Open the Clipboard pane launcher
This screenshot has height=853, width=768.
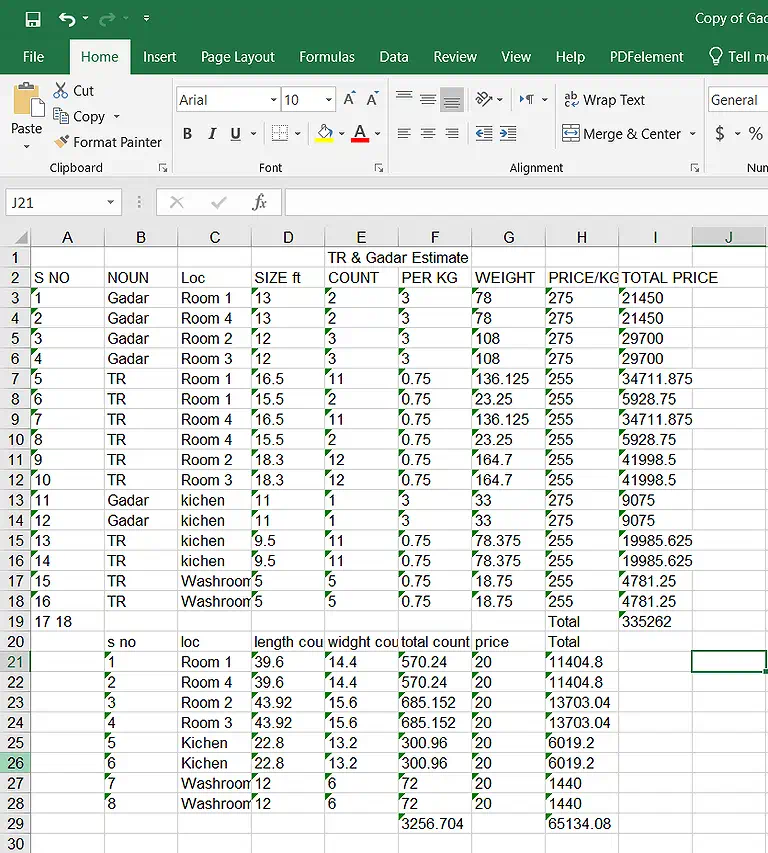click(x=163, y=168)
